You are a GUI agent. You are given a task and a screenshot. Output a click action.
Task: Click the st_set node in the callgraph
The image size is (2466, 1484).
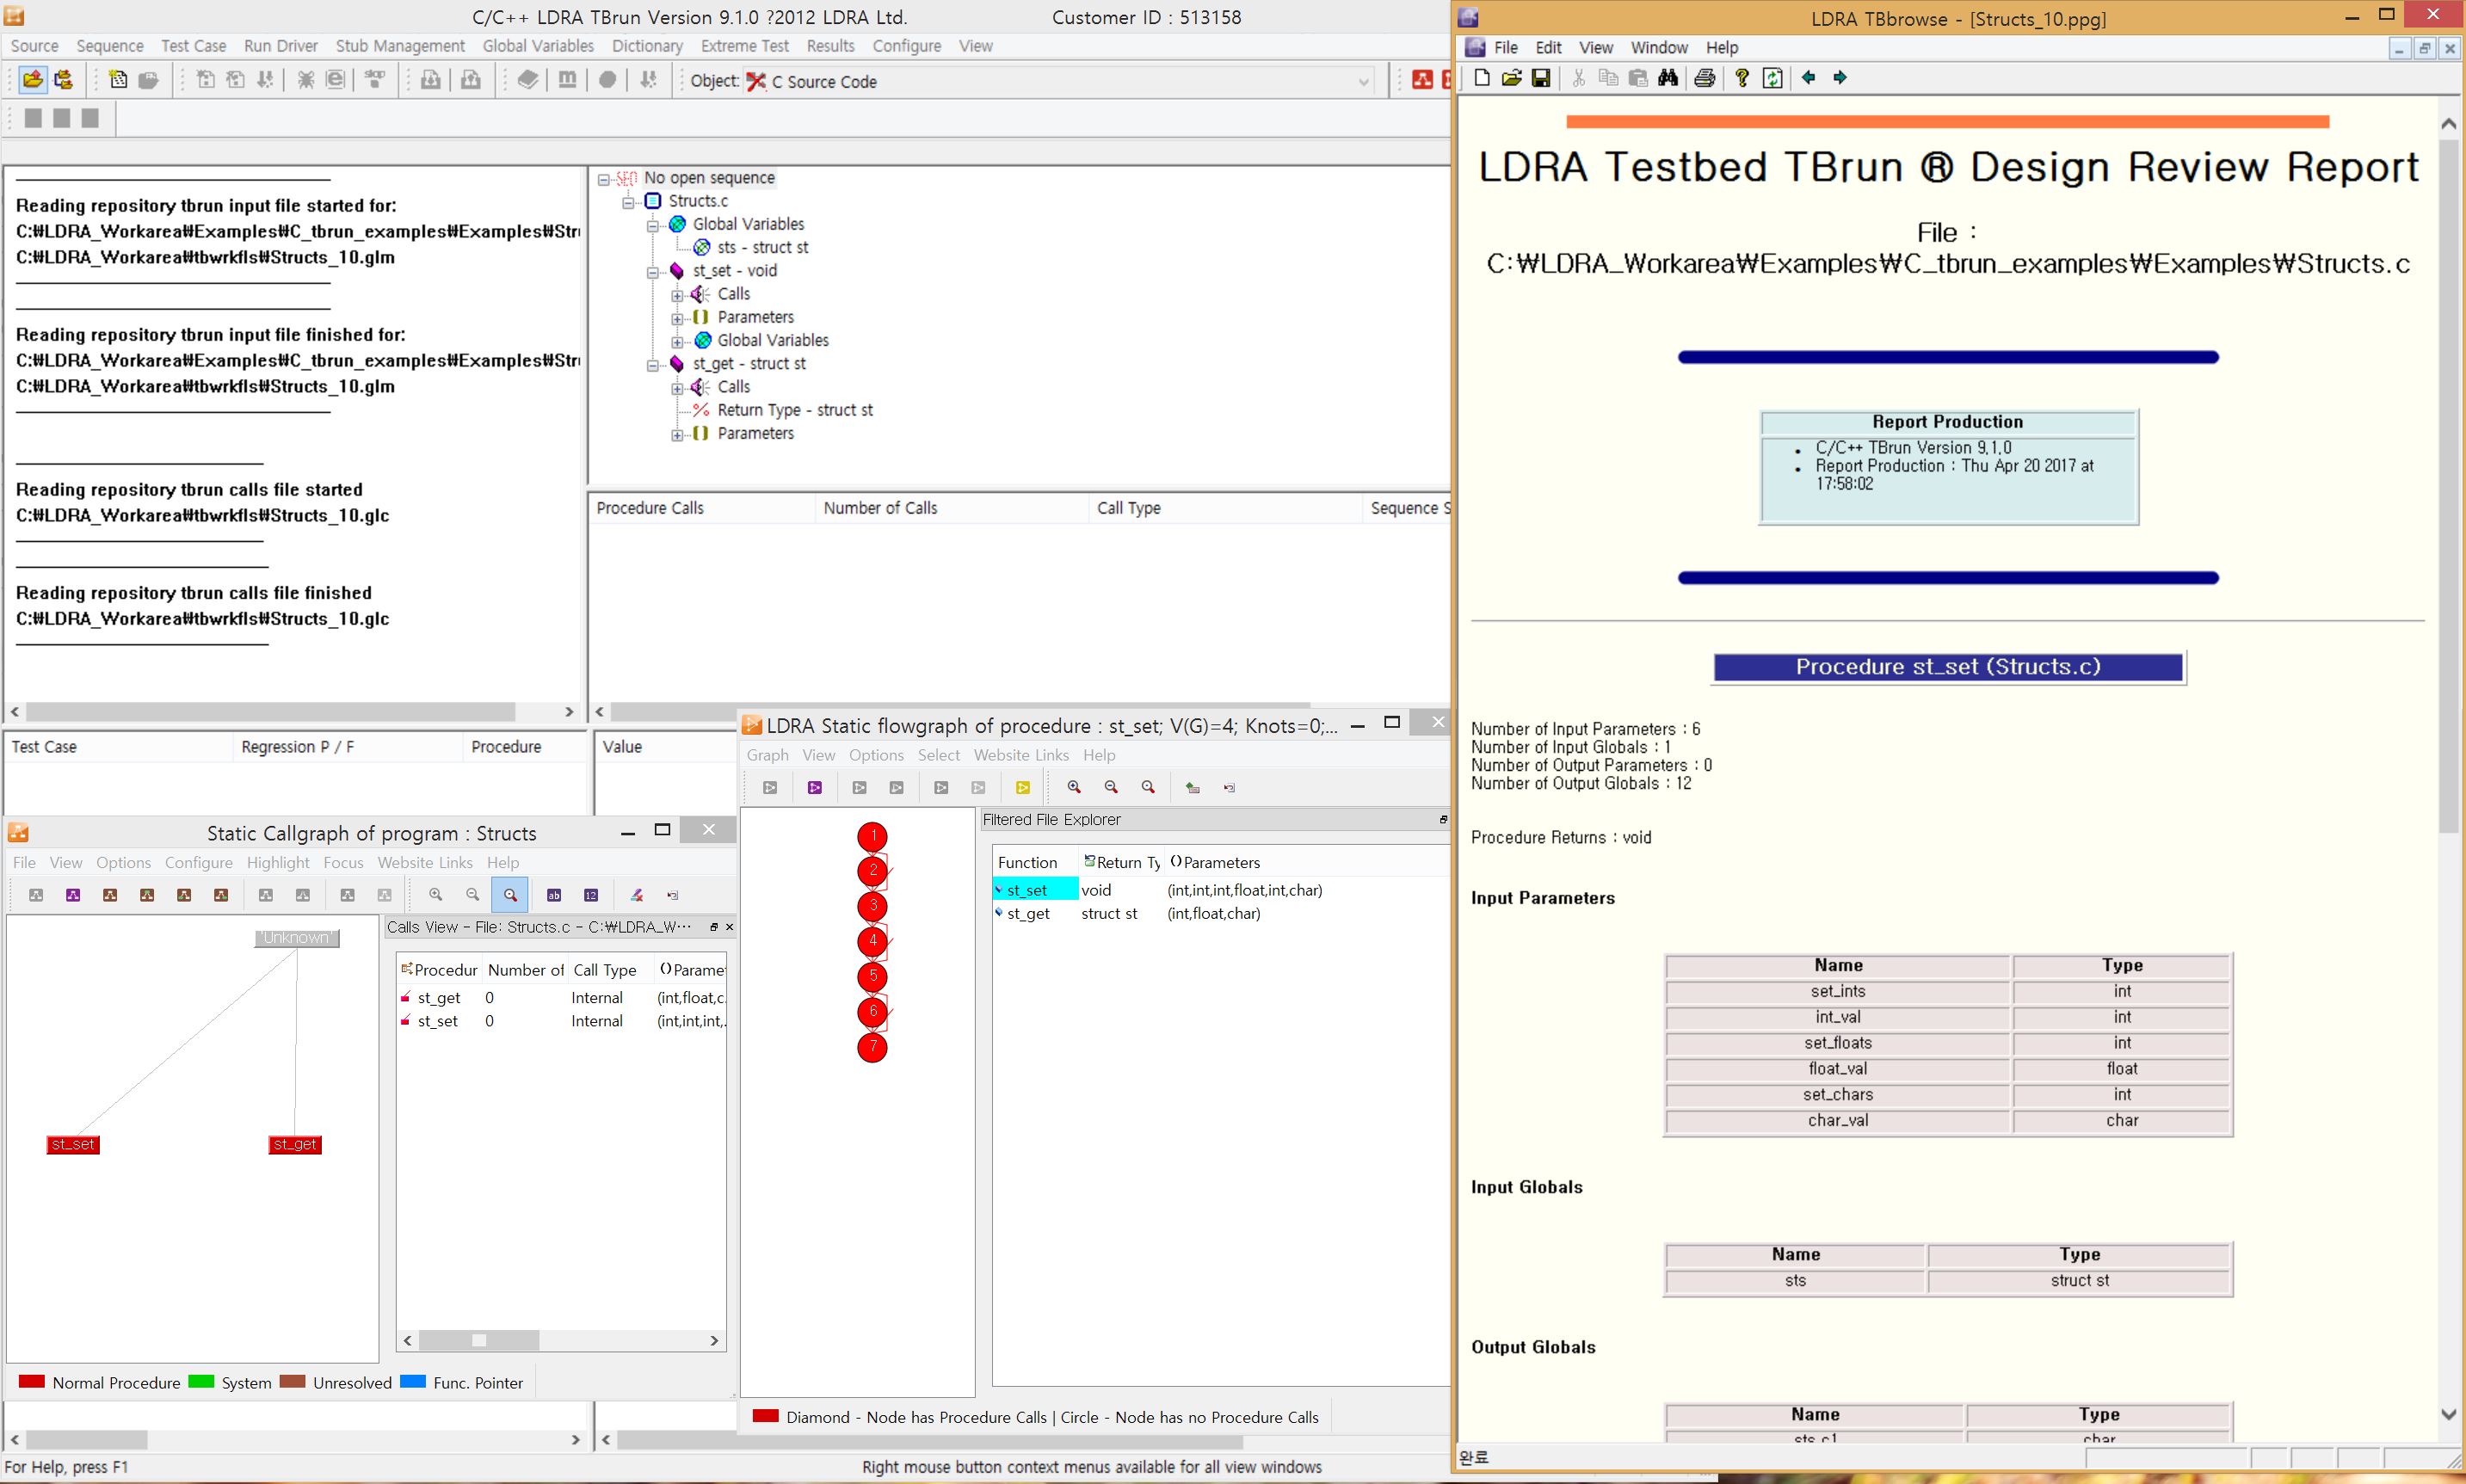pos(73,1144)
